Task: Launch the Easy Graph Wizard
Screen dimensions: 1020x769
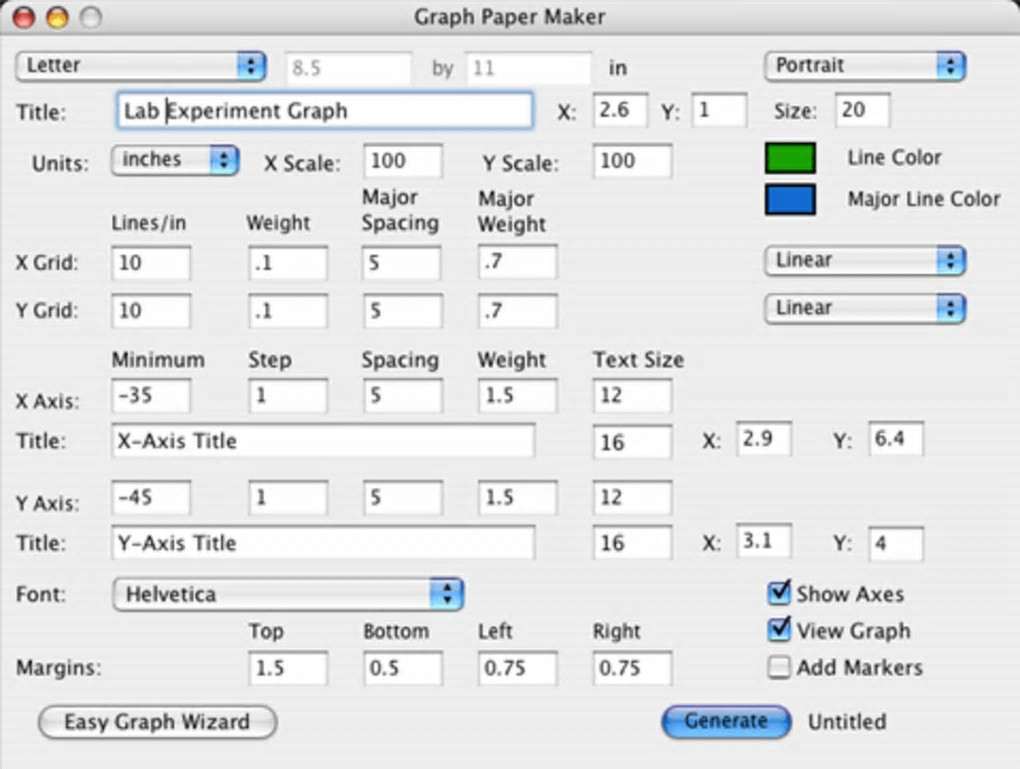Action: pyautogui.click(x=157, y=722)
